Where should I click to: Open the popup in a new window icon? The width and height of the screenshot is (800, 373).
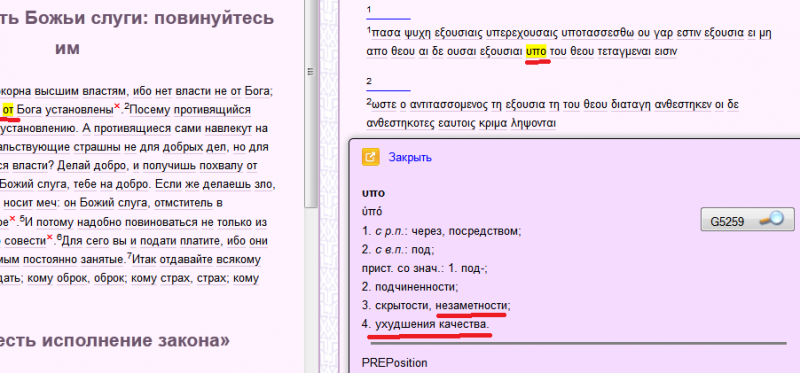click(x=370, y=157)
